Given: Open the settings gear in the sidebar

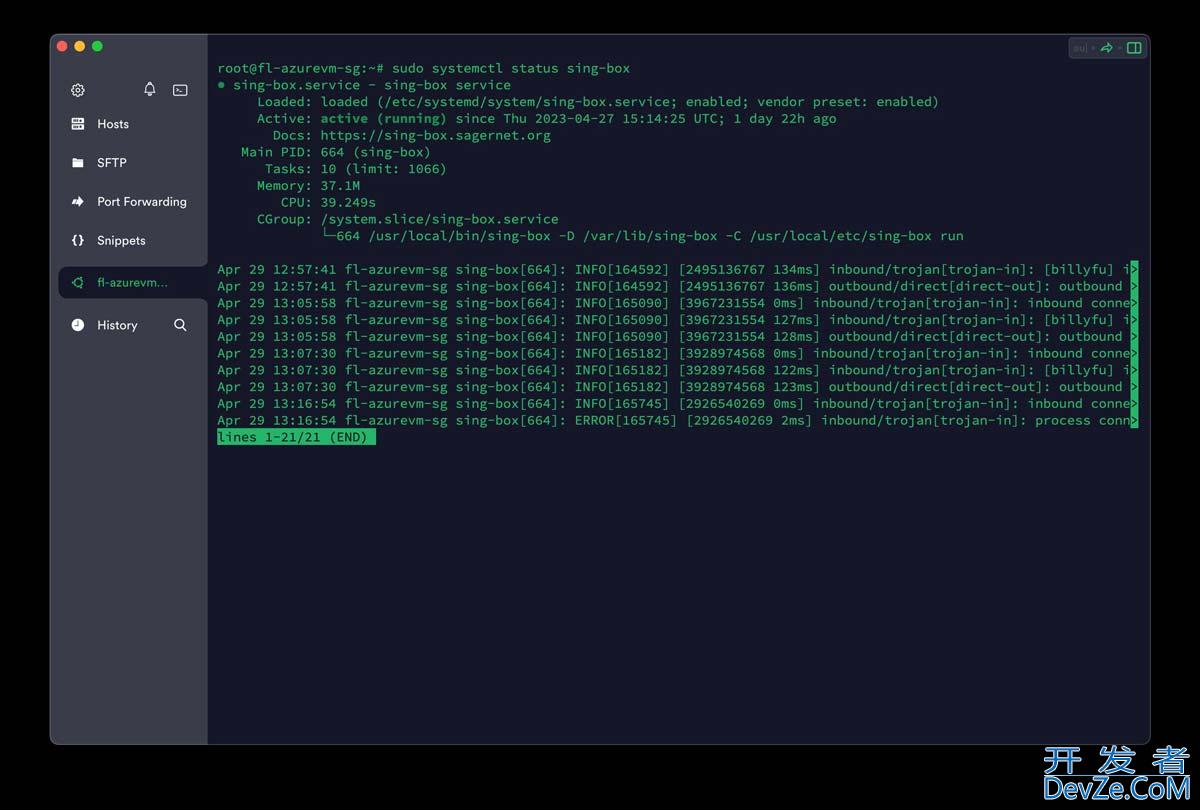Looking at the screenshot, I should (x=78, y=90).
